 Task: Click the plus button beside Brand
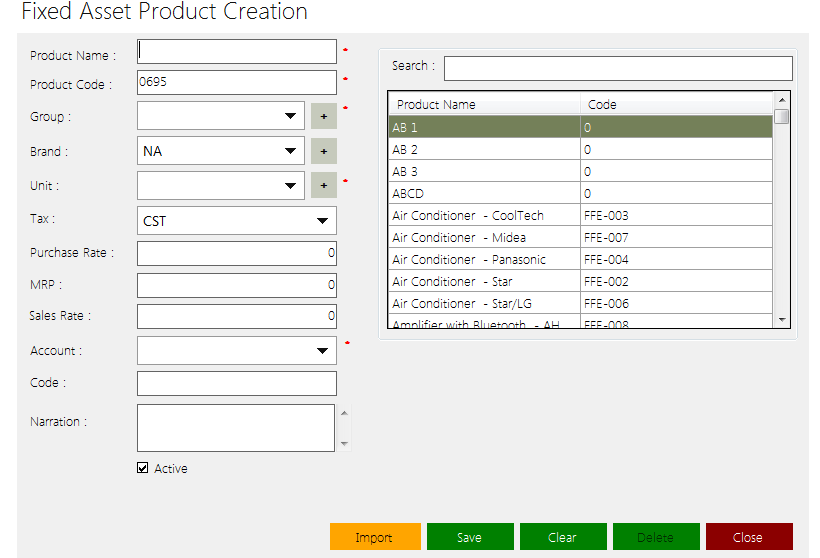point(323,151)
